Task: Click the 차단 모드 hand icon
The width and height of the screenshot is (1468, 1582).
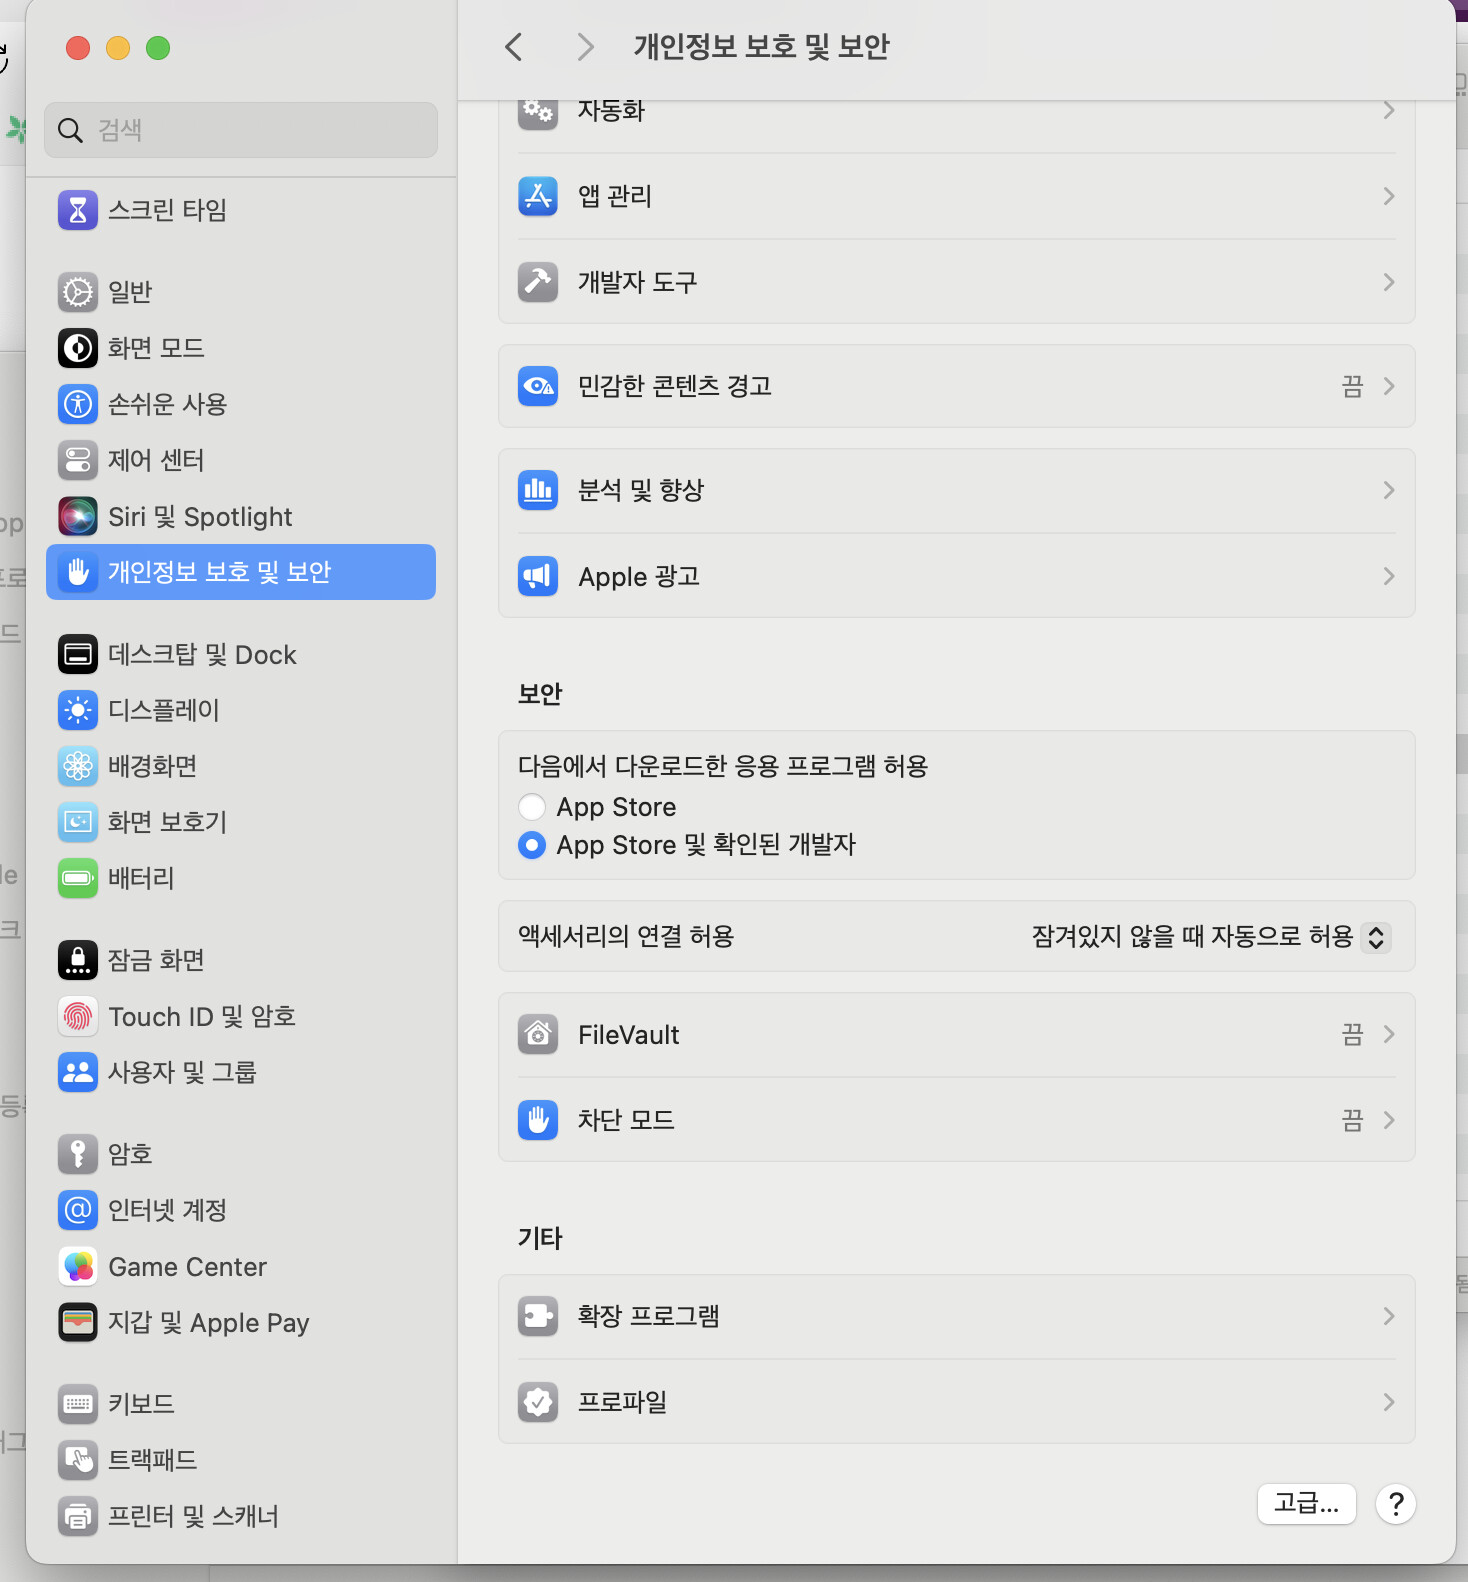Action: (538, 1120)
